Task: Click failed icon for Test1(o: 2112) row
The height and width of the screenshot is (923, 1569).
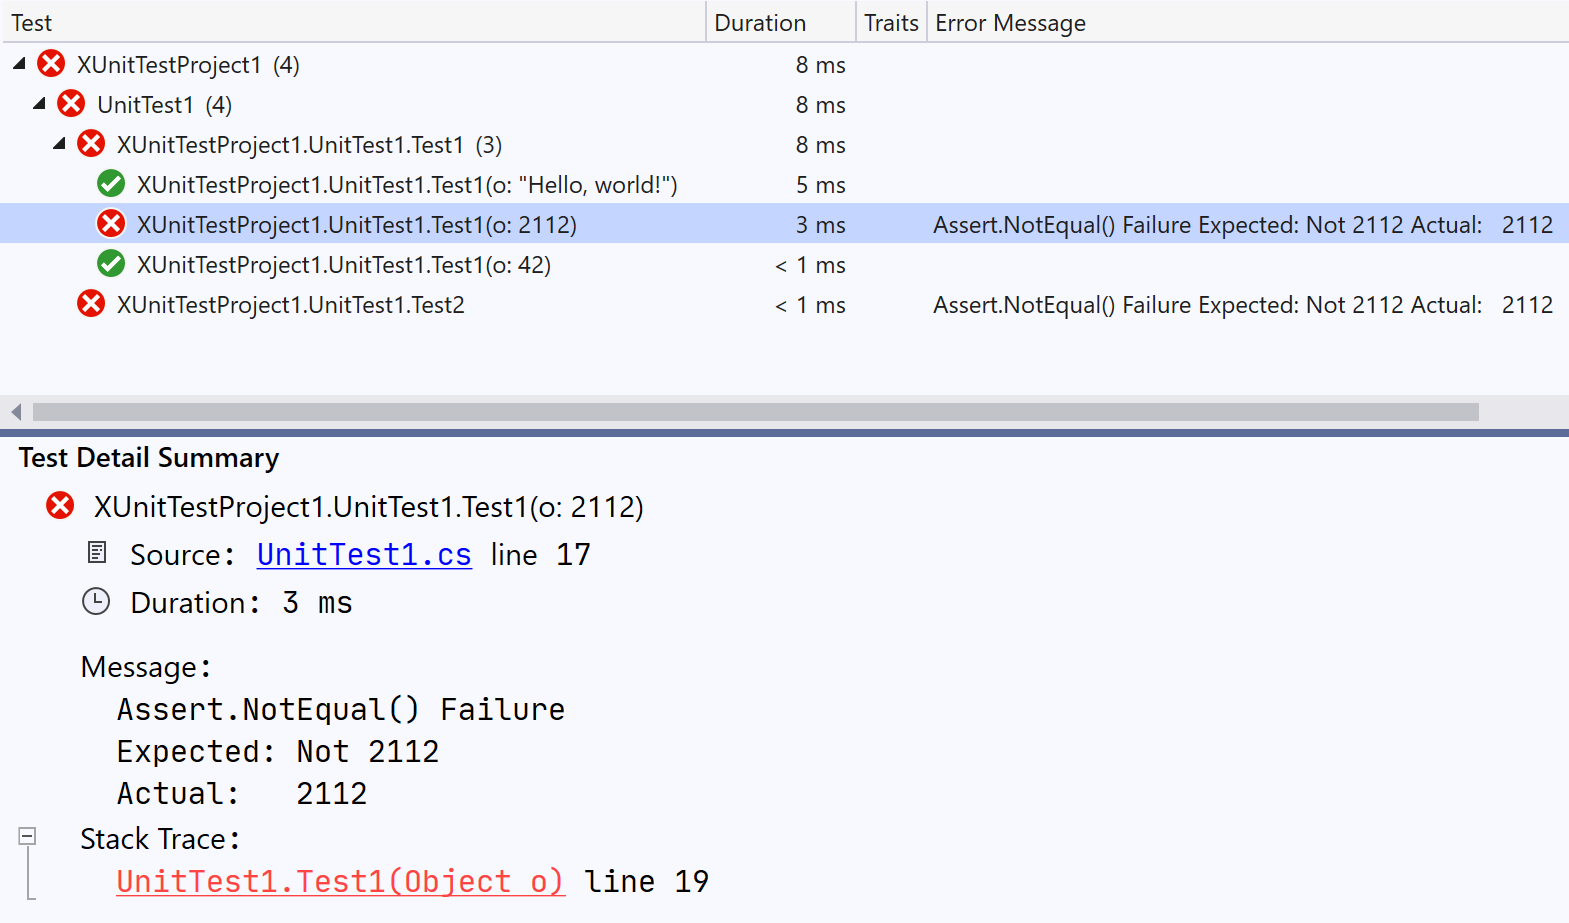Action: click(x=111, y=224)
